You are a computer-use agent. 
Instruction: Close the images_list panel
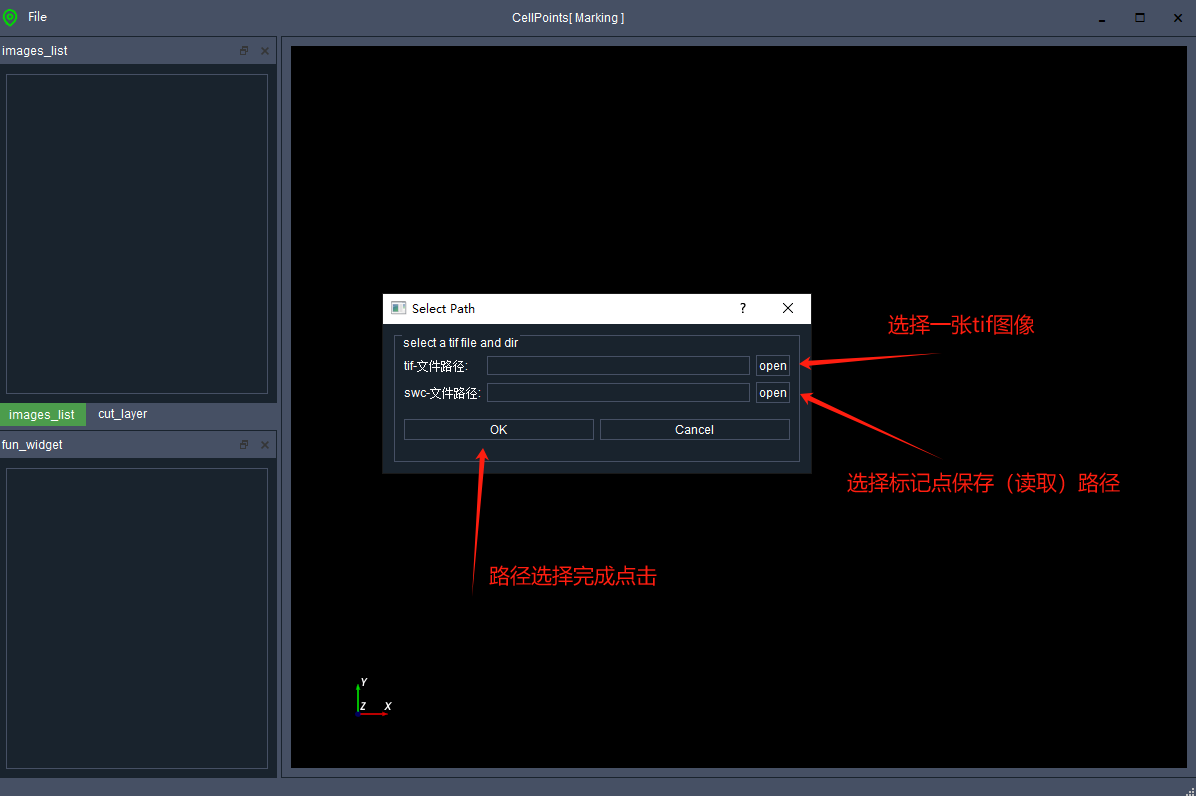tap(265, 51)
